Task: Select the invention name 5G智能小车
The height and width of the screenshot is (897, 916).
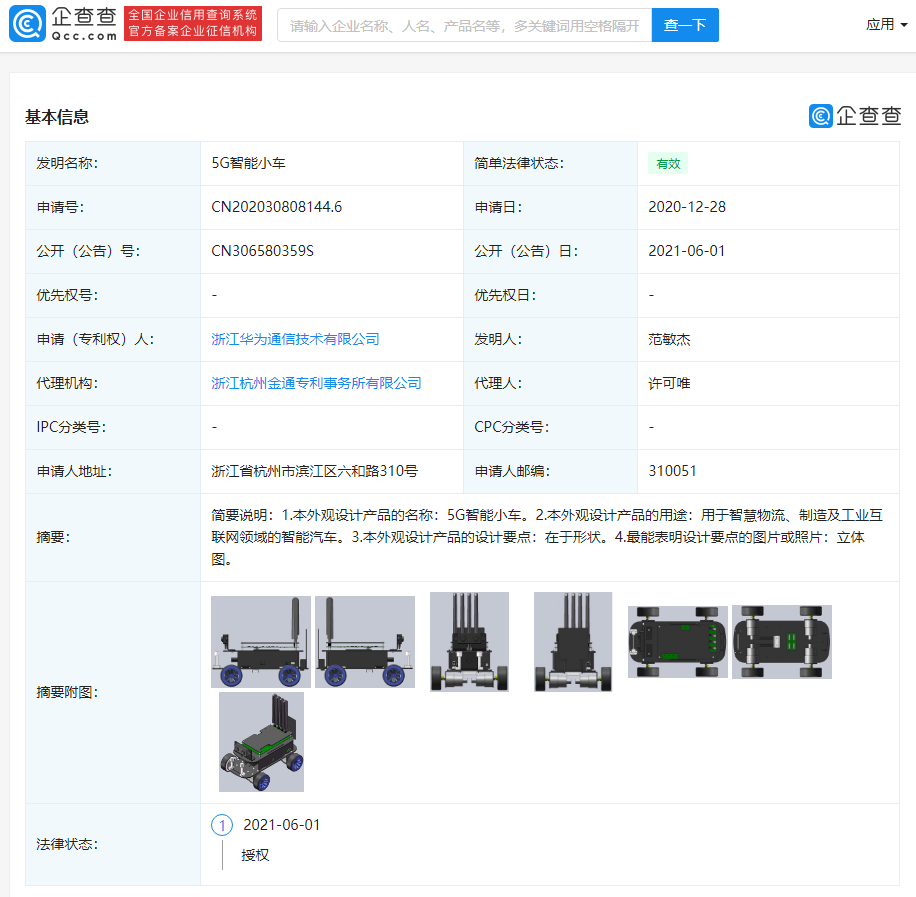Action: tap(248, 163)
